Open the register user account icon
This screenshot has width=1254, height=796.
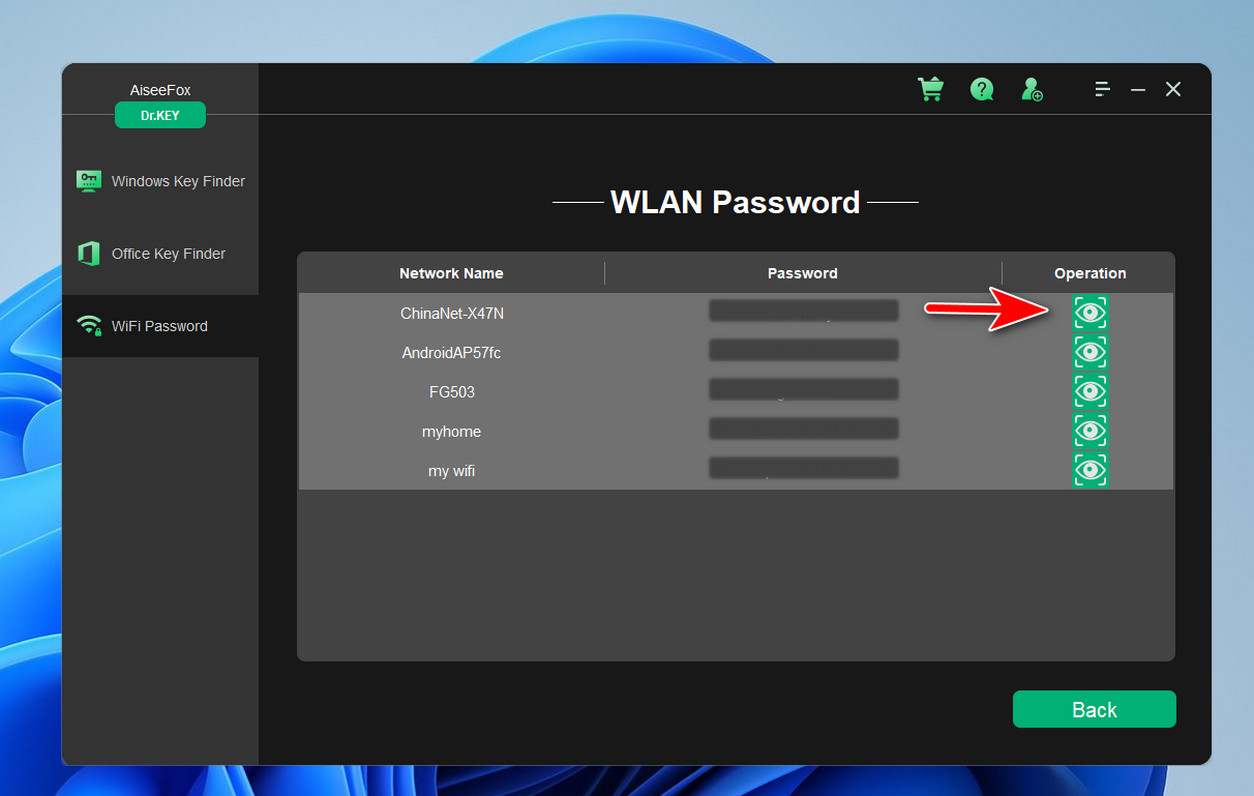pos(1032,89)
